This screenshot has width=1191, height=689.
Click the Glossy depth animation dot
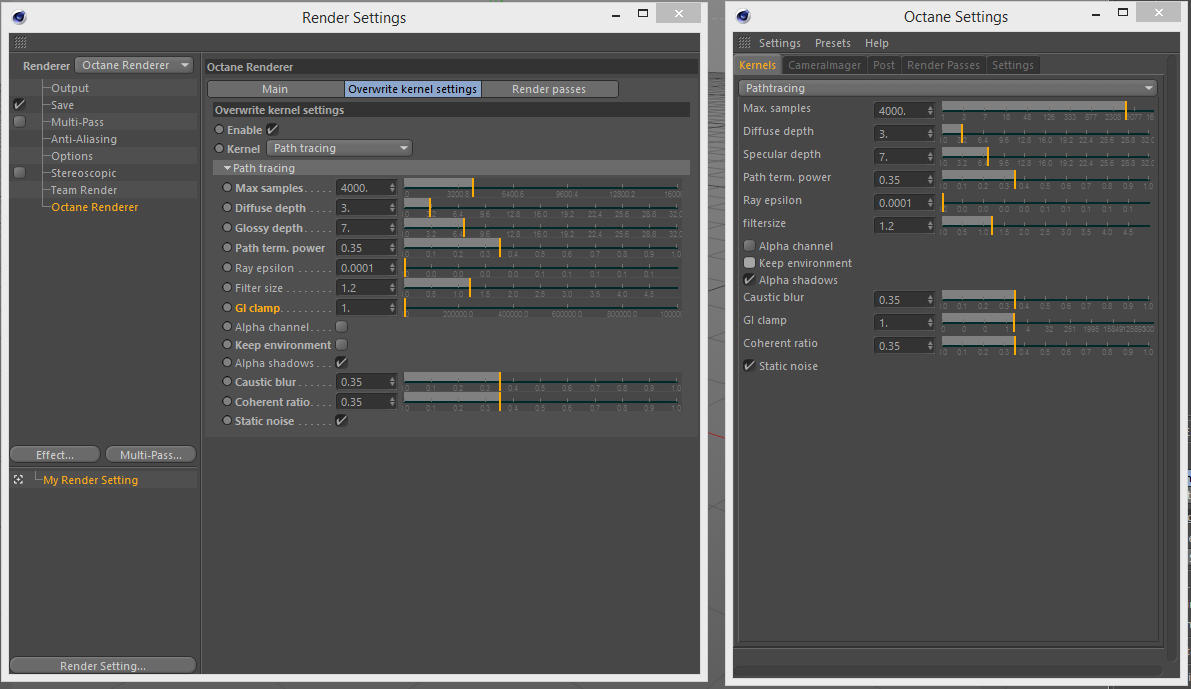(x=226, y=227)
